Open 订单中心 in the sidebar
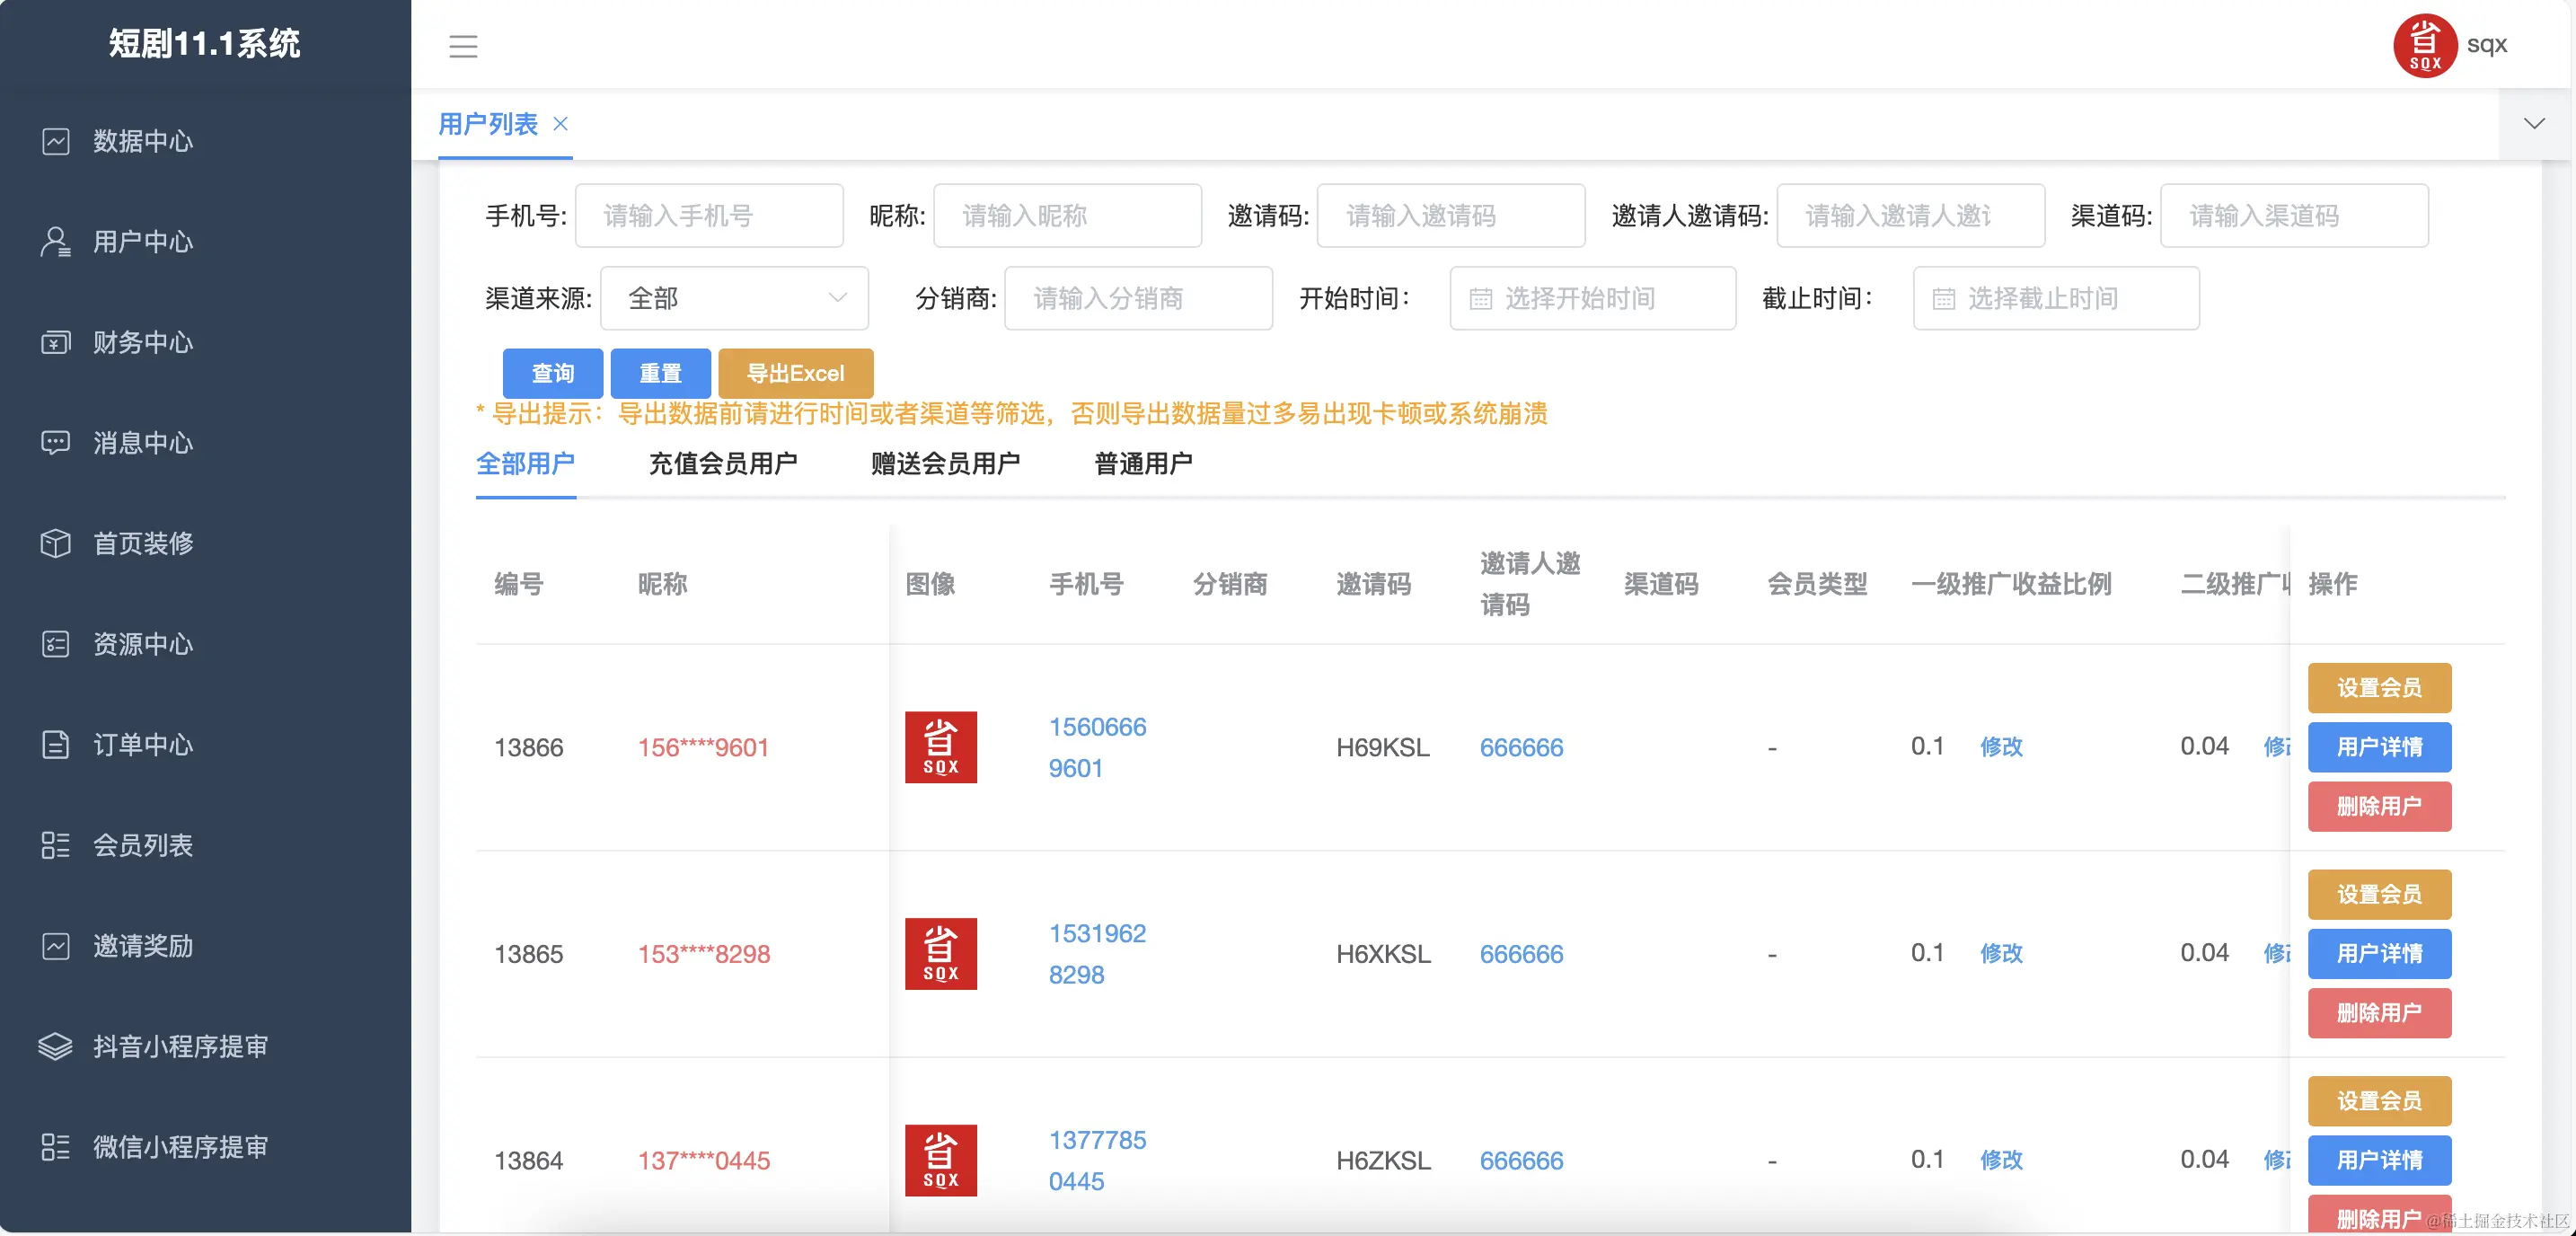Image resolution: width=2576 pixels, height=1236 pixels. pos(141,745)
